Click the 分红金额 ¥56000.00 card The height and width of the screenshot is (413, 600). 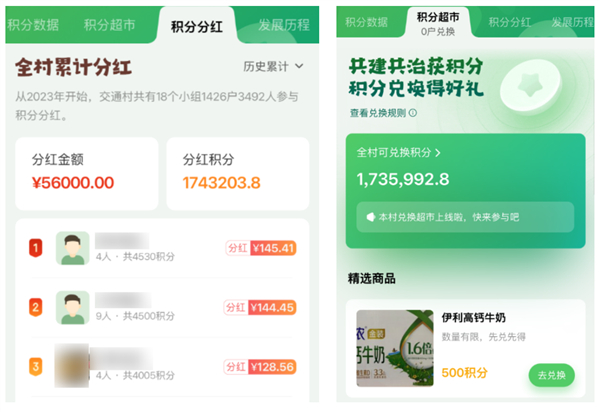click(87, 173)
